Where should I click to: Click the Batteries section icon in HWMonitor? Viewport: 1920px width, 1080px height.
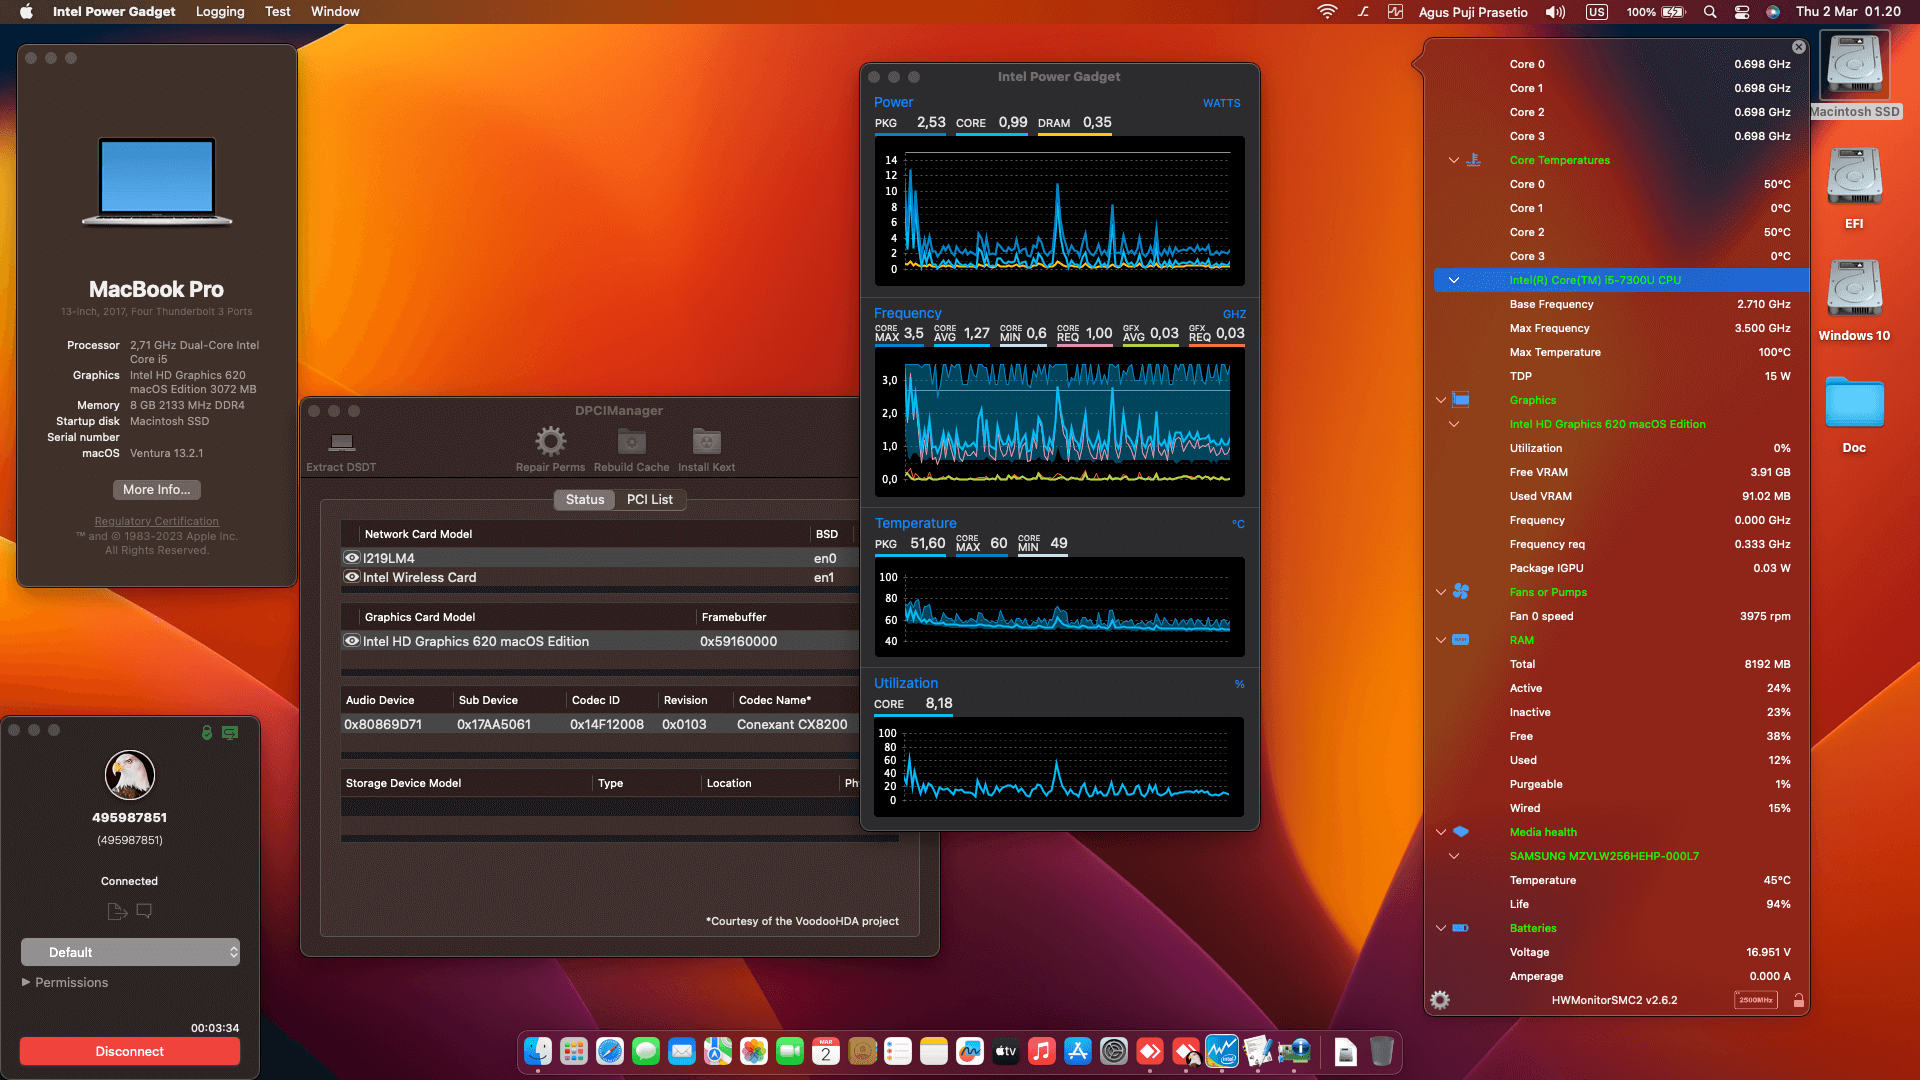point(1461,928)
